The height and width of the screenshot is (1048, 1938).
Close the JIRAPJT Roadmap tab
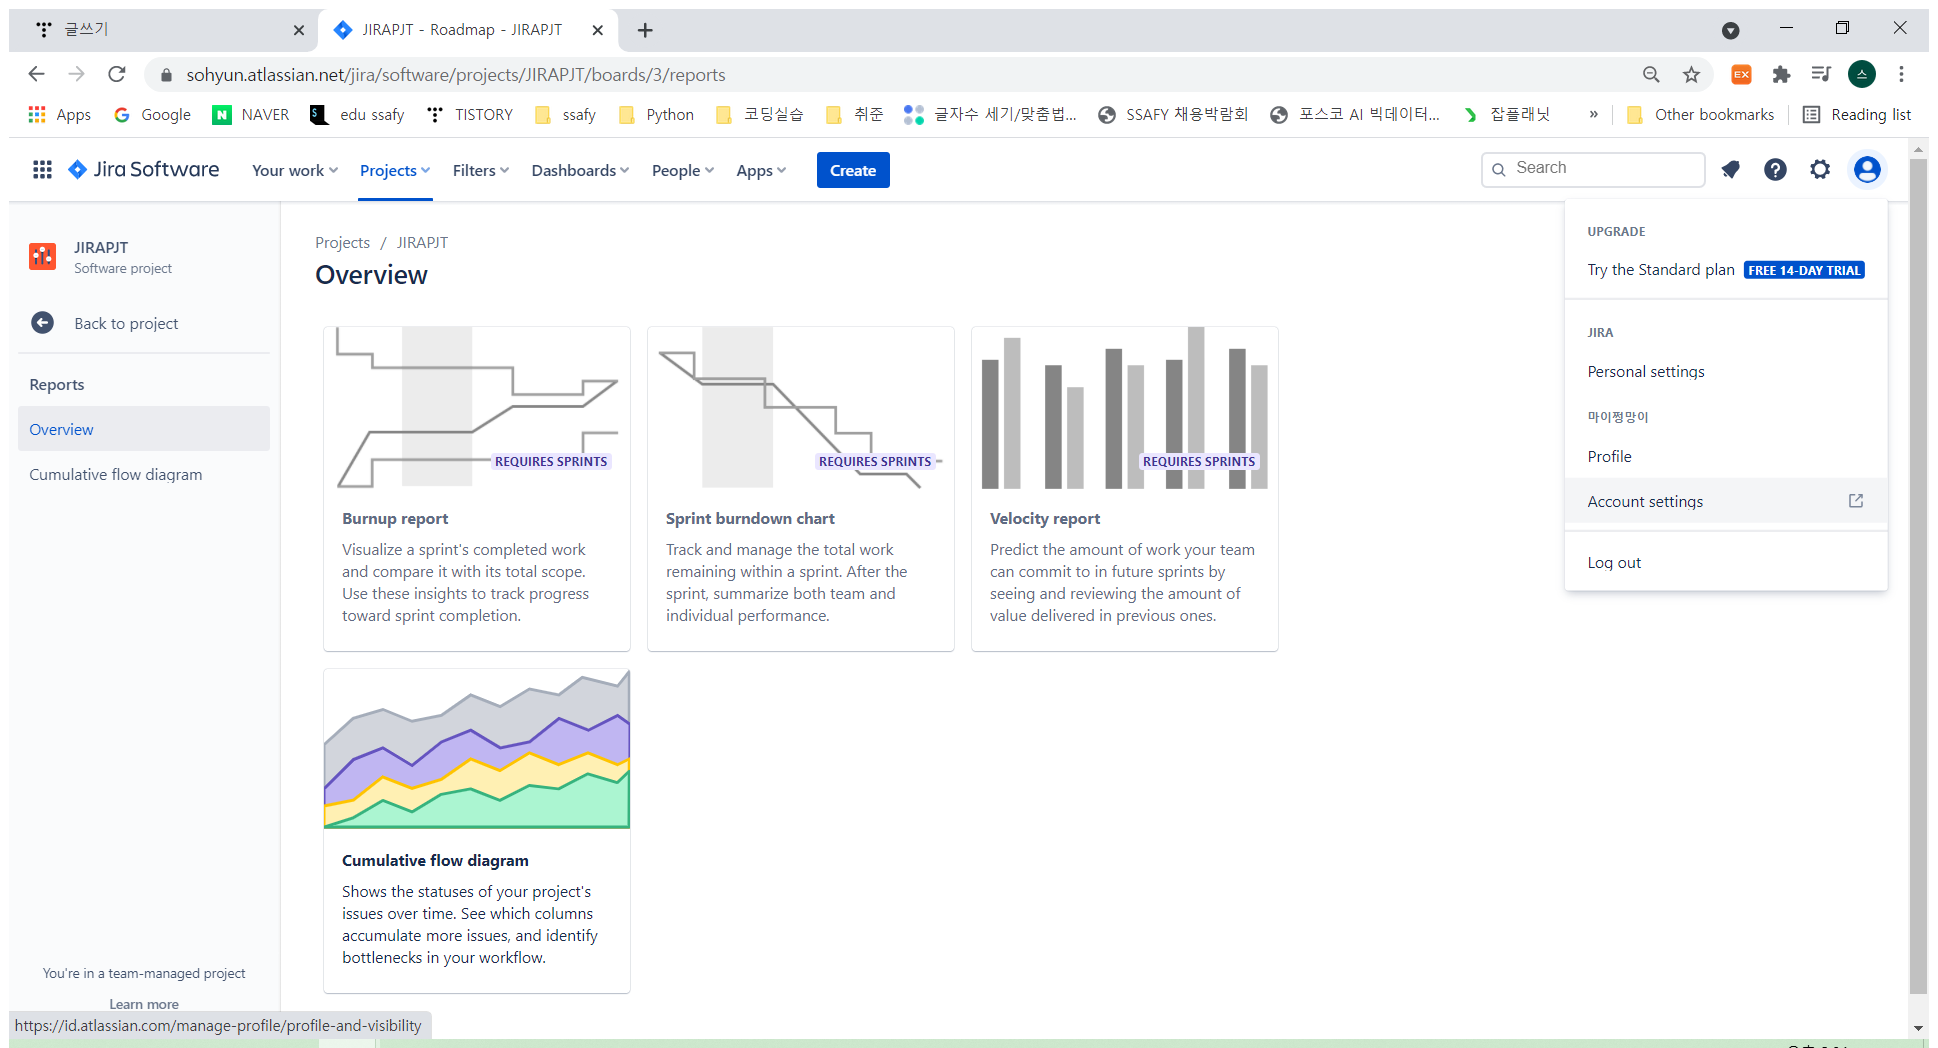pos(597,30)
